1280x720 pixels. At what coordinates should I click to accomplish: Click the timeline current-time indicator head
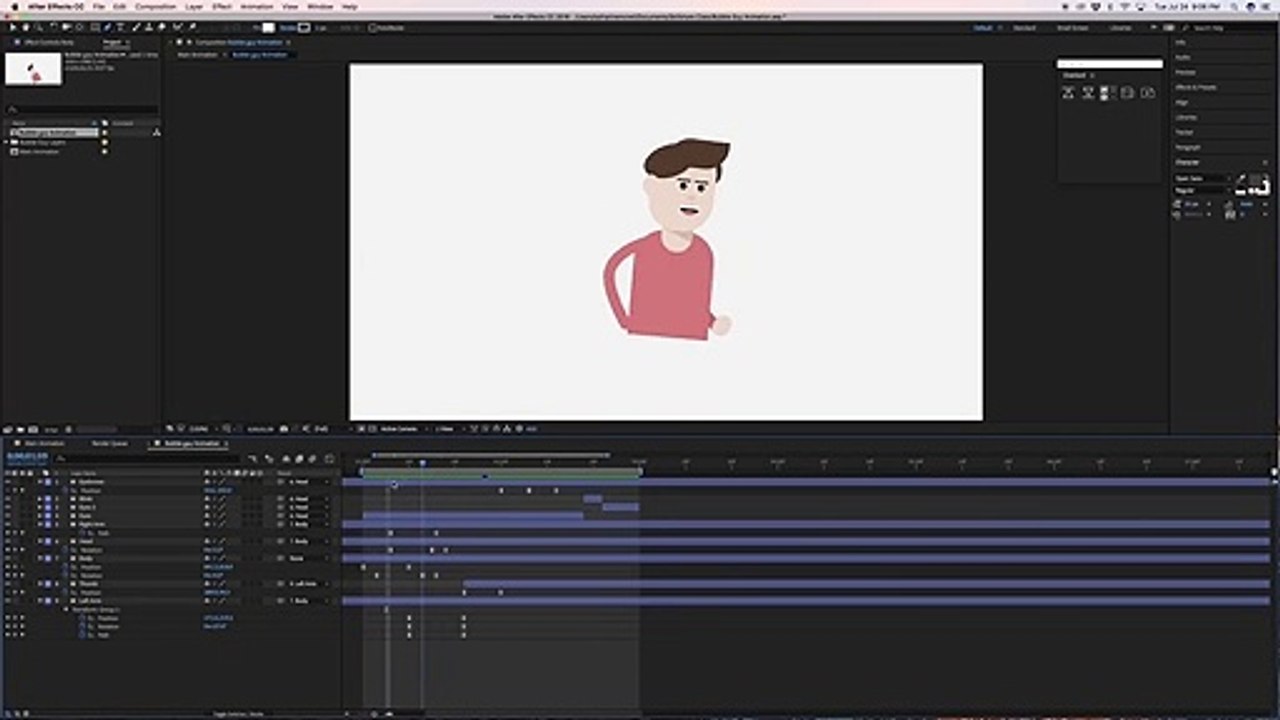click(422, 463)
